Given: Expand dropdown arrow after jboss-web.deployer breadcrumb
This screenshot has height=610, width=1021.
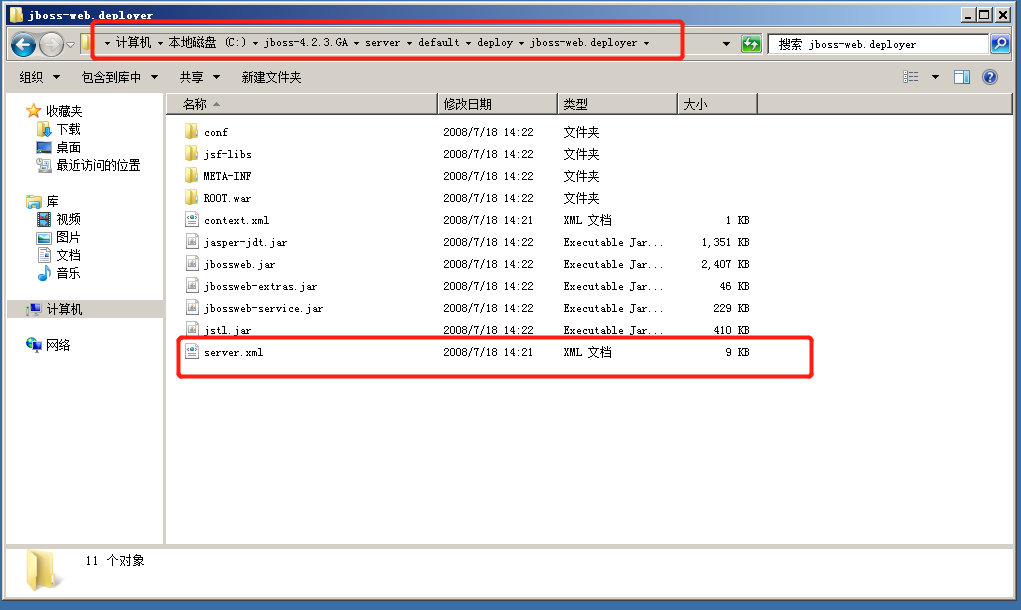Looking at the screenshot, I should [647, 43].
